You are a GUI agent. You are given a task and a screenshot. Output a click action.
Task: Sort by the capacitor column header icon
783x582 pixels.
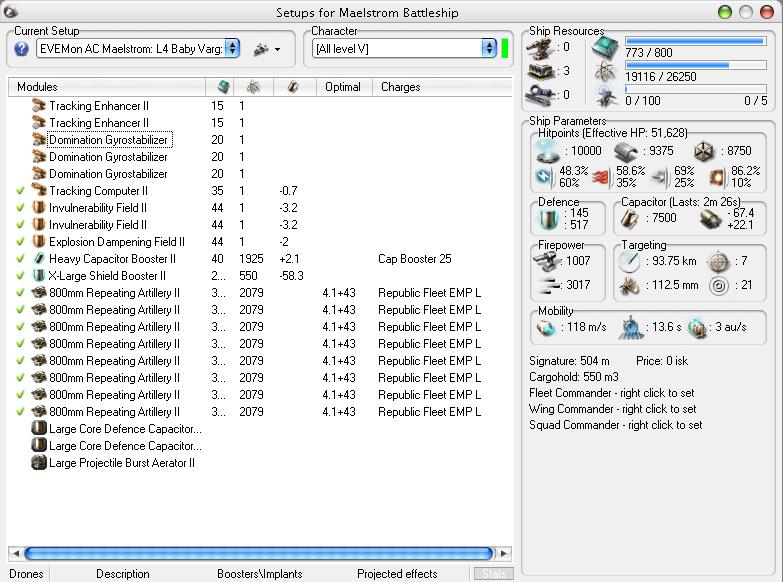click(293, 87)
